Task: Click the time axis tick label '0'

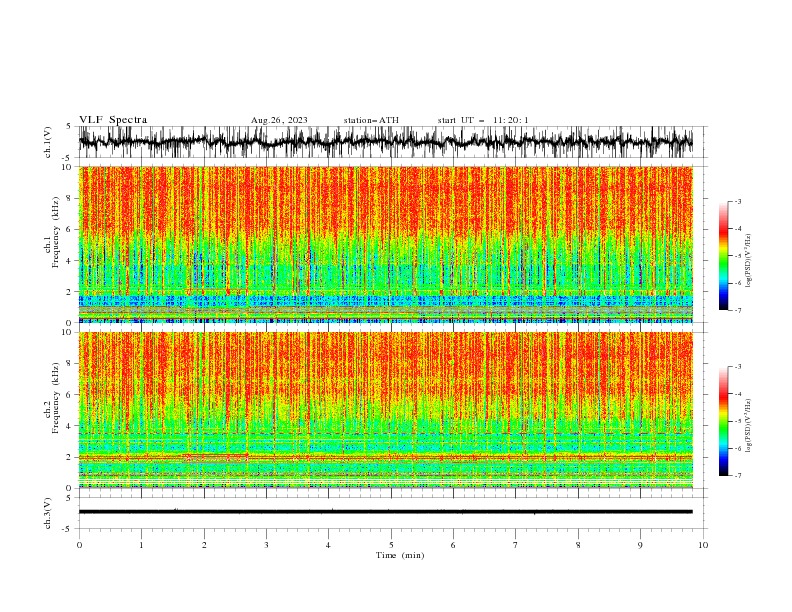Action: (x=79, y=545)
